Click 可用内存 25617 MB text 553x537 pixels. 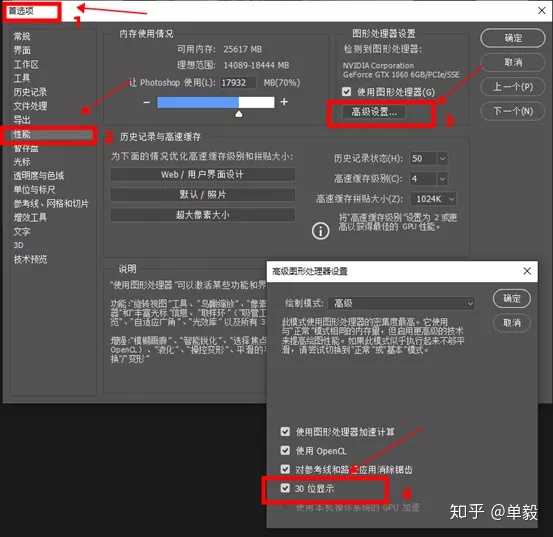[x=219, y=49]
